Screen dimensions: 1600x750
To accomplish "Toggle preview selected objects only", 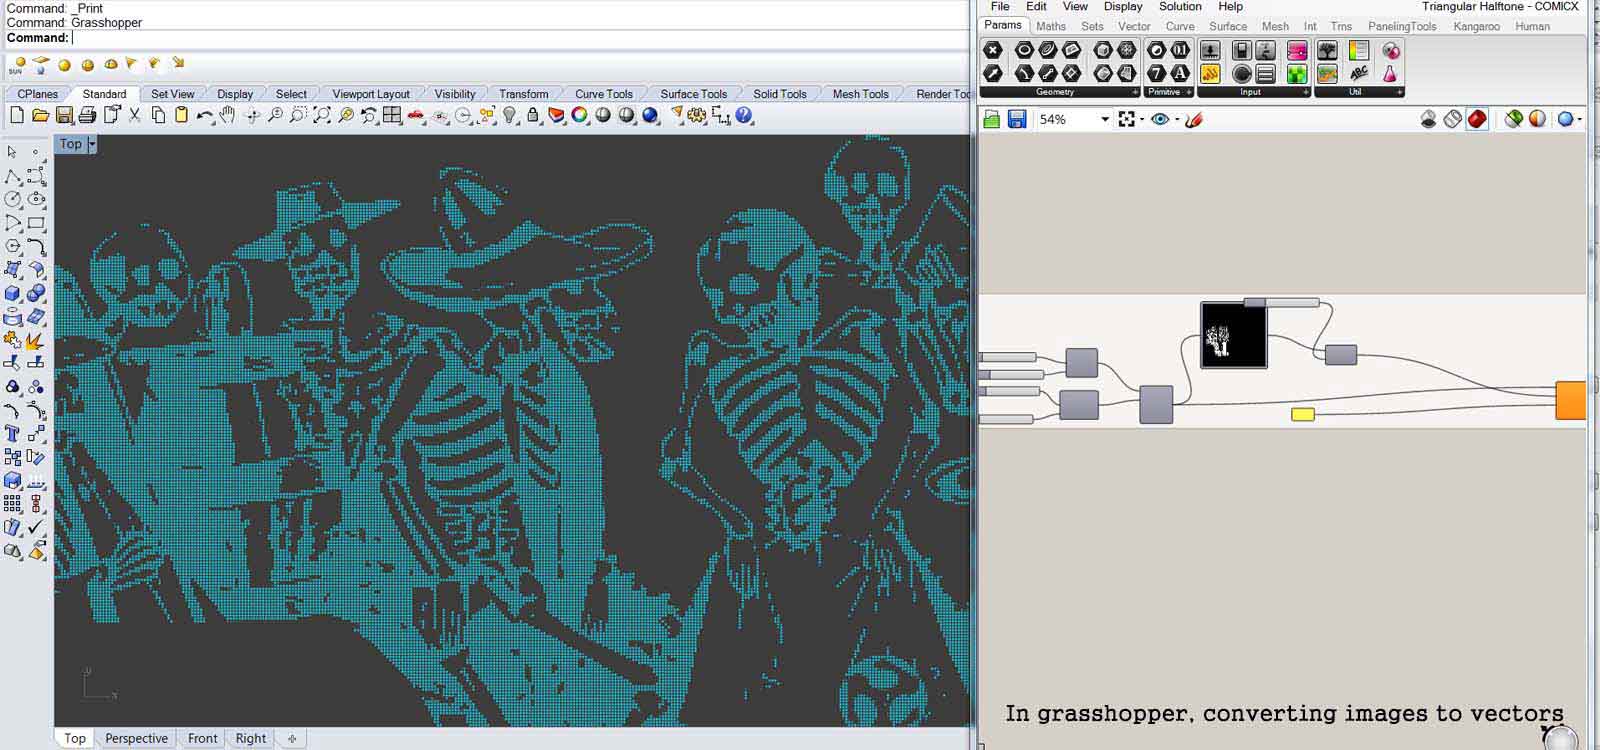I will click(x=1514, y=119).
